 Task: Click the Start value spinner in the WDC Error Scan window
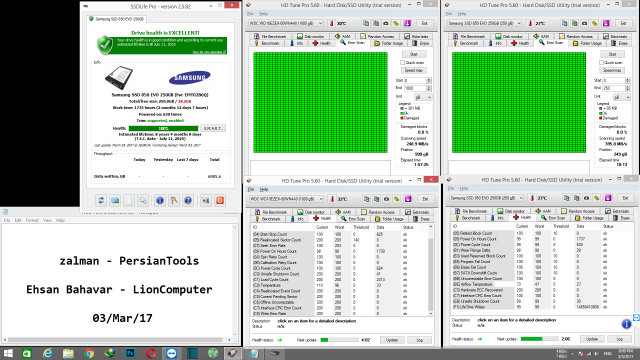click(429, 80)
